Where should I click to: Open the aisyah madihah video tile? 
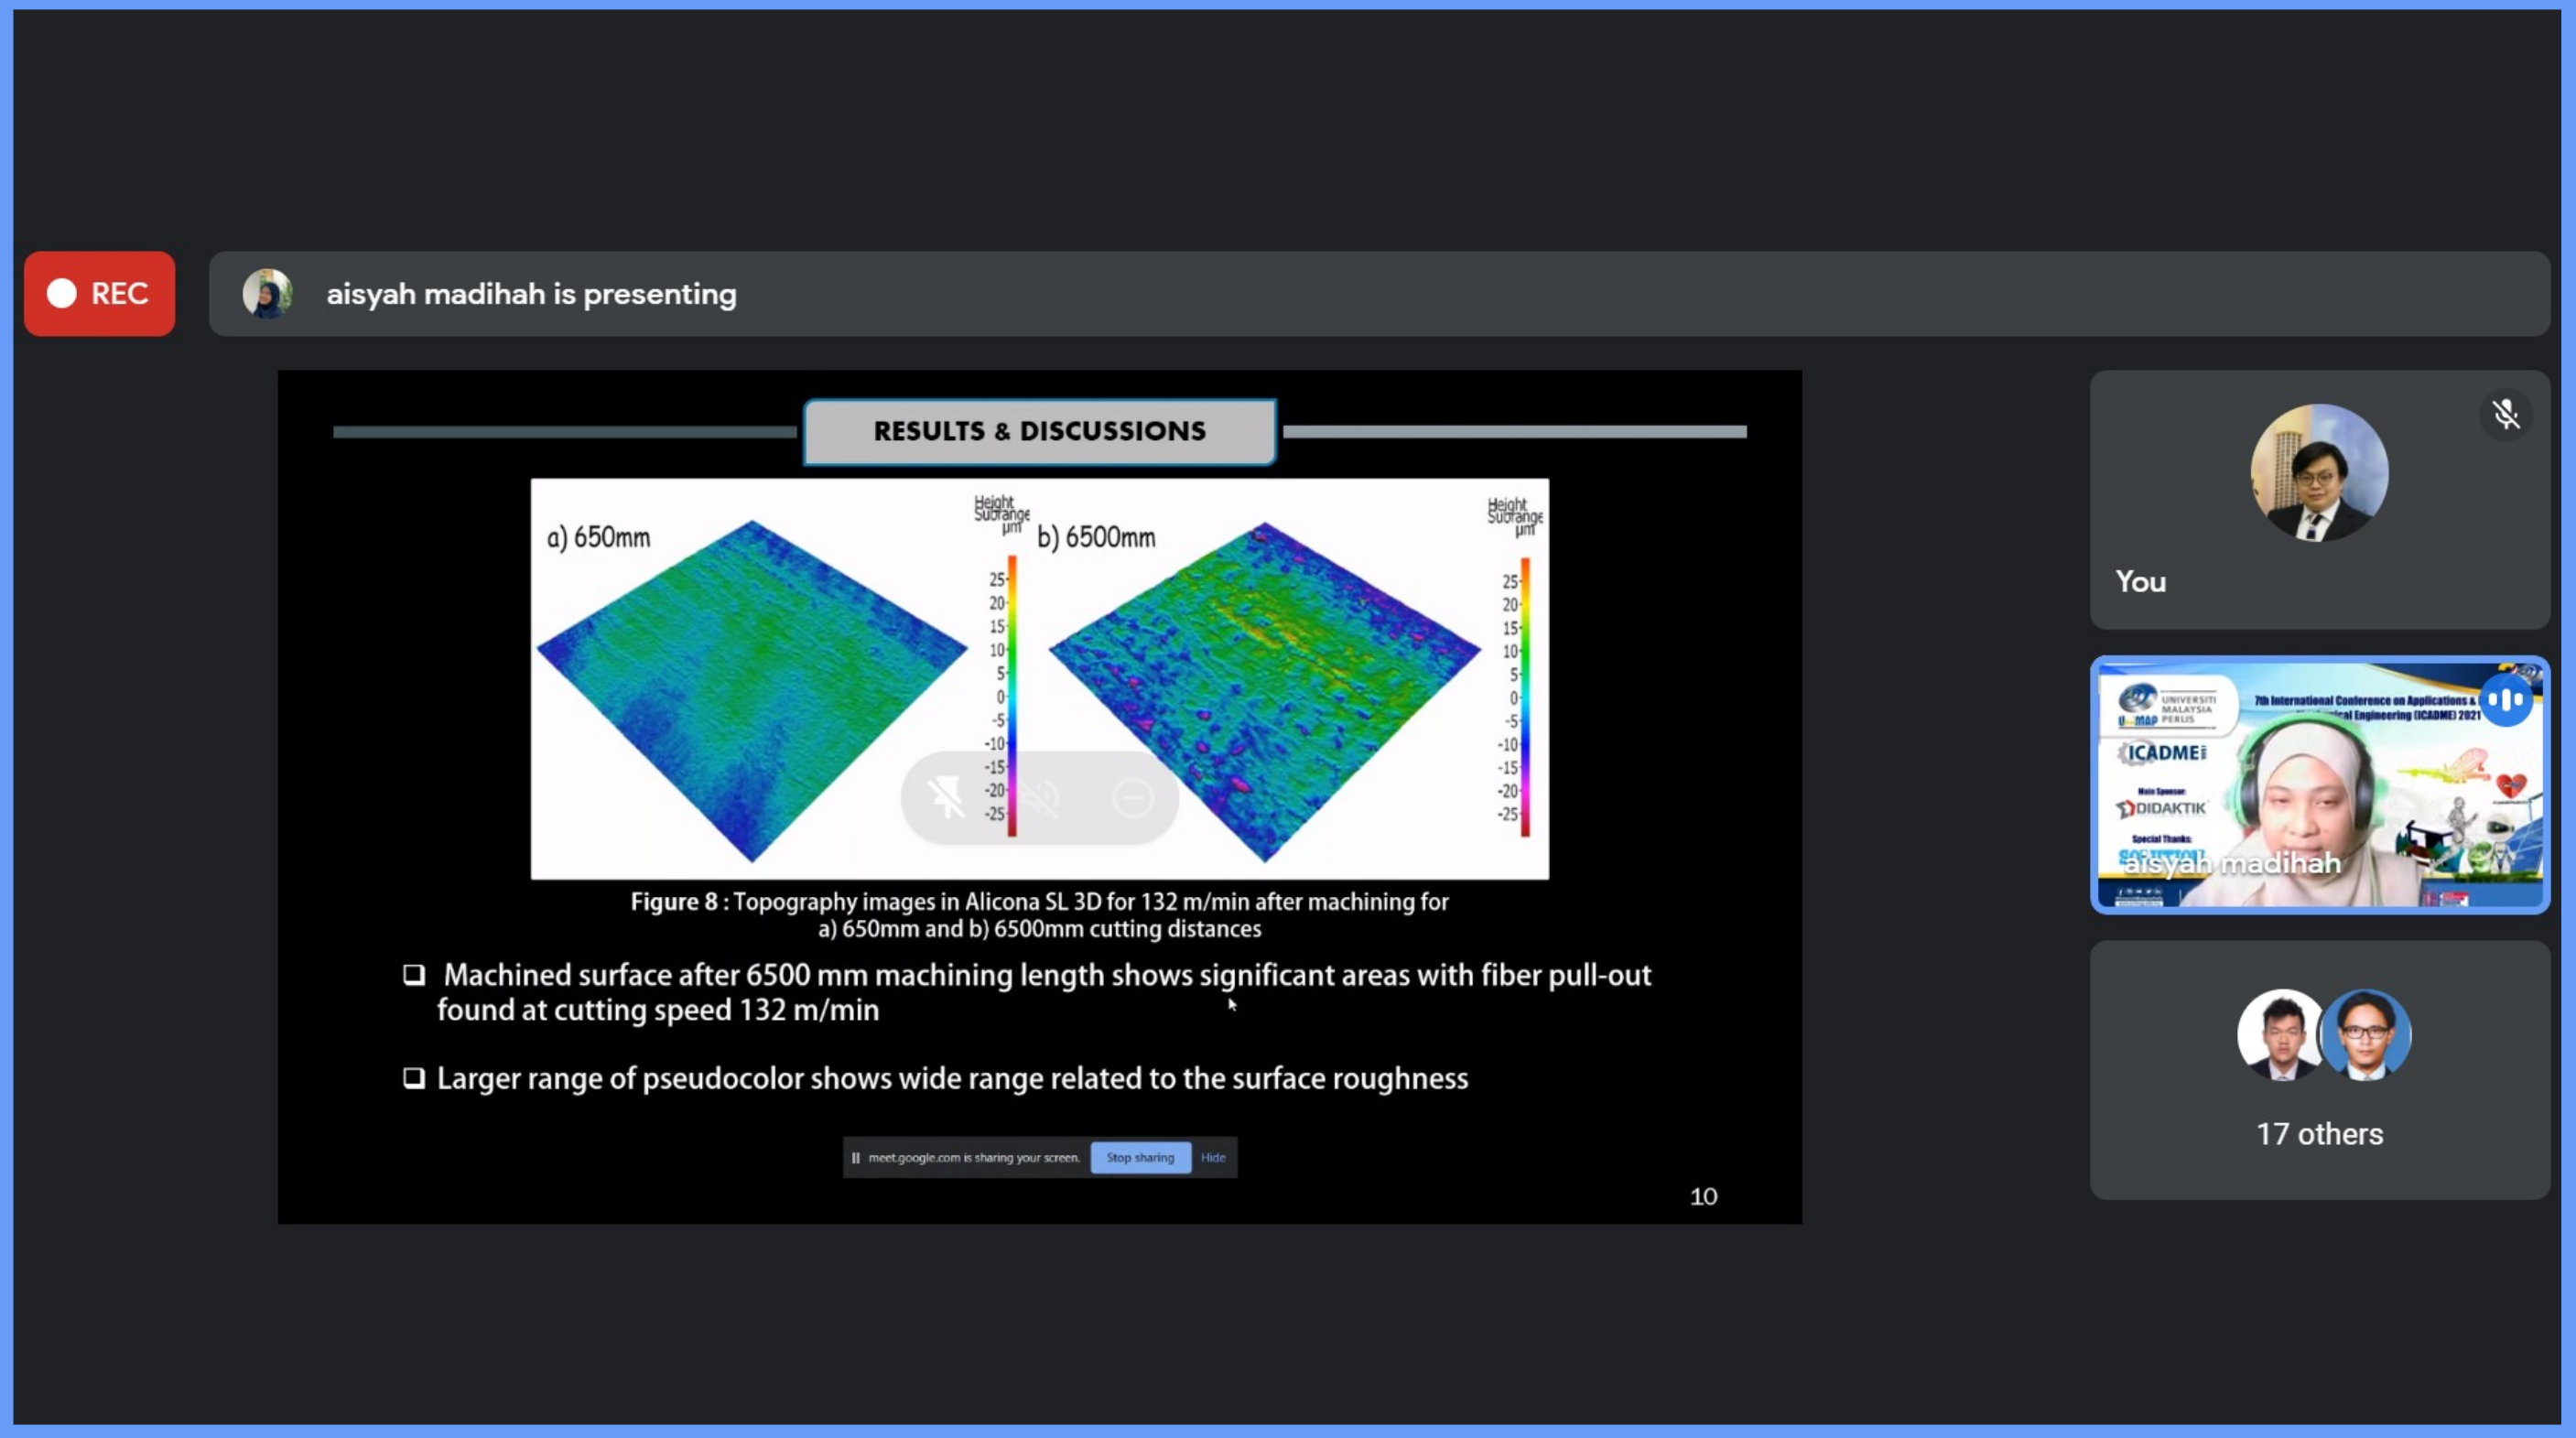pos(2319,785)
